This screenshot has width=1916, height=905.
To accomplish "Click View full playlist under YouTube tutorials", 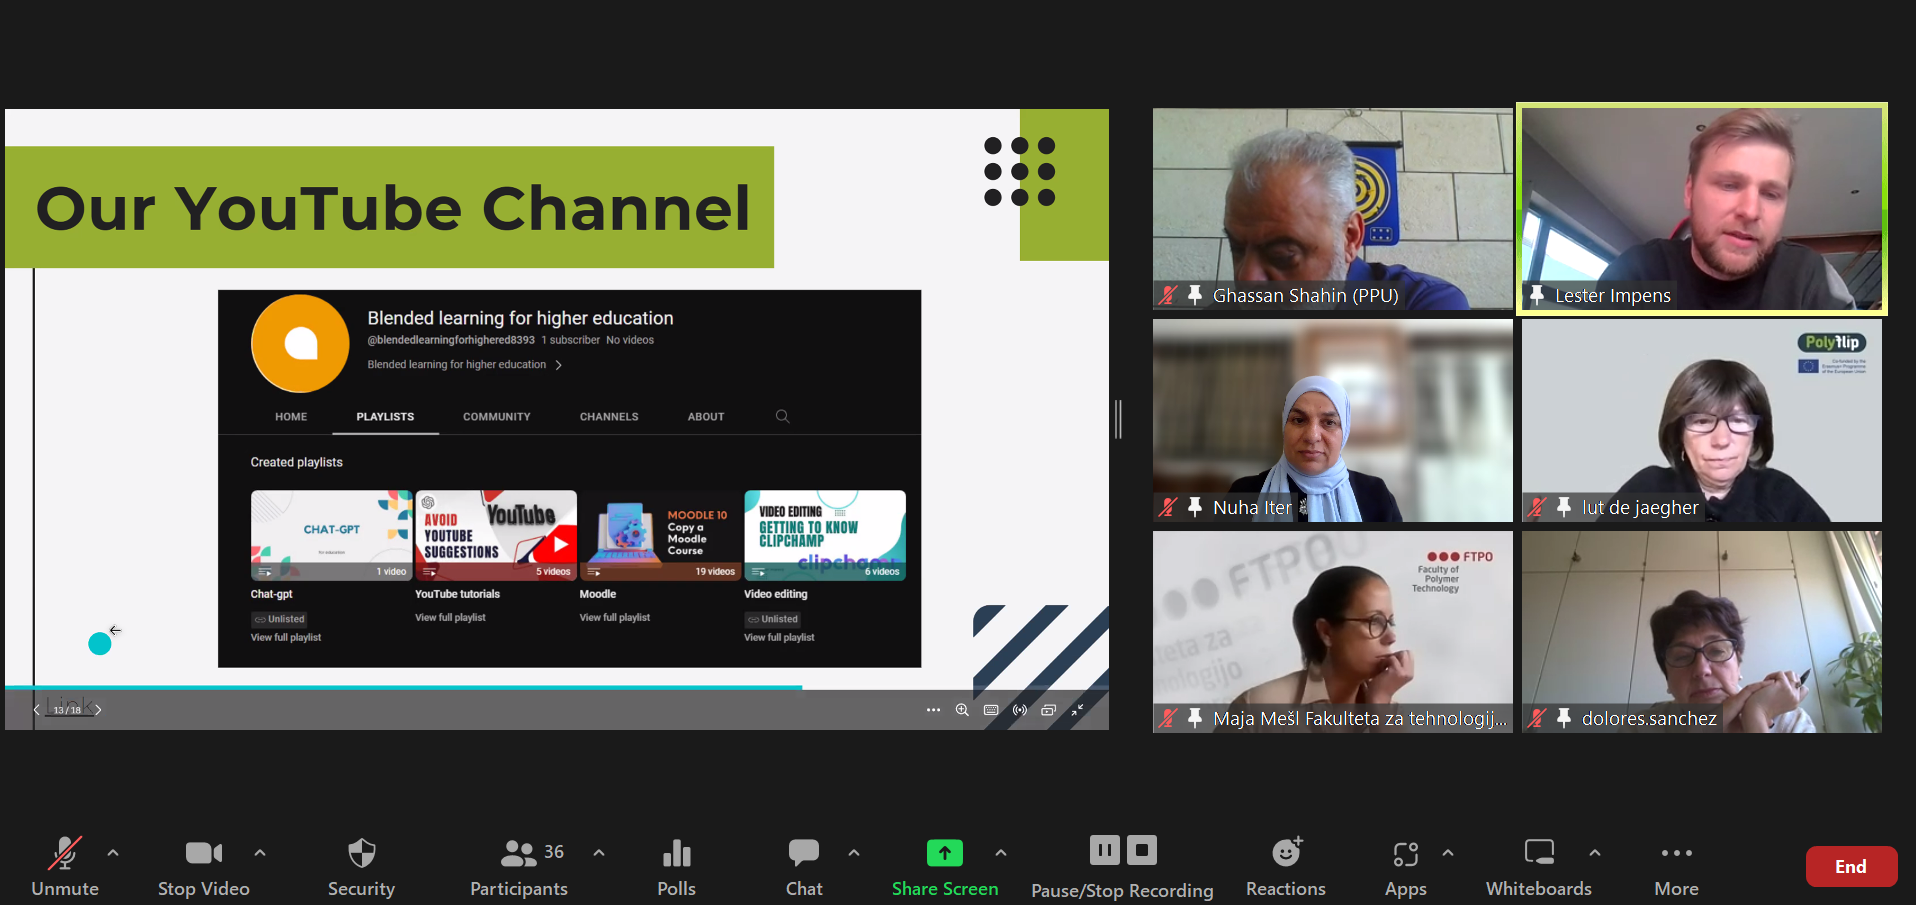I will [x=450, y=618].
